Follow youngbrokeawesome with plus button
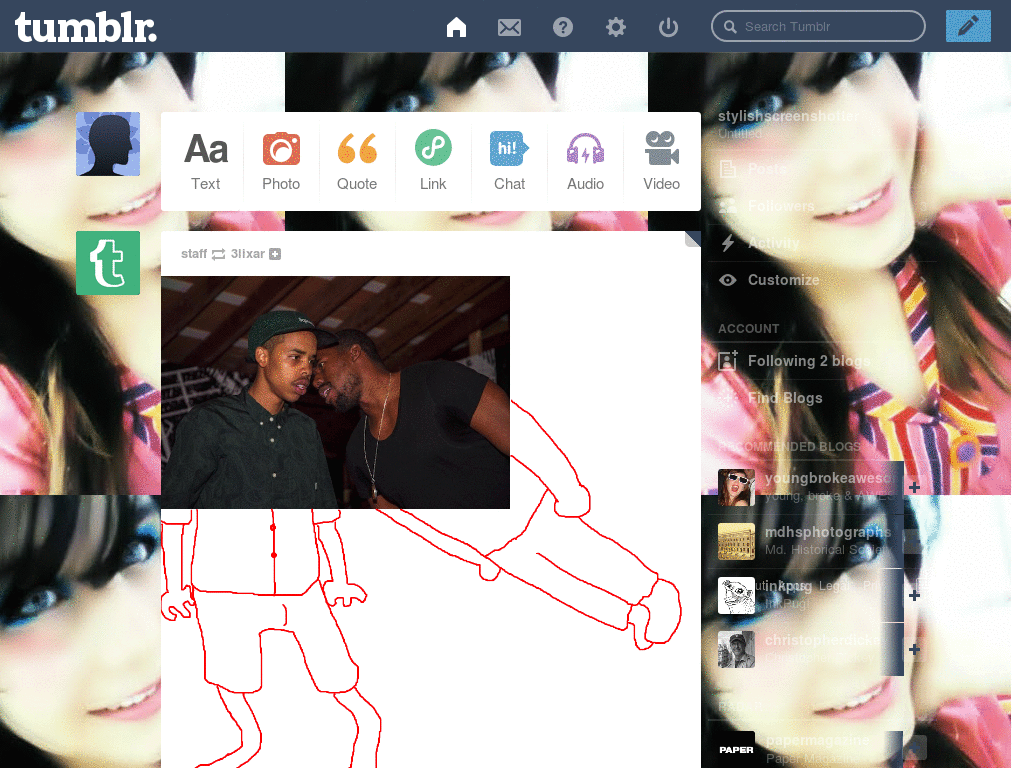 pyautogui.click(x=914, y=487)
